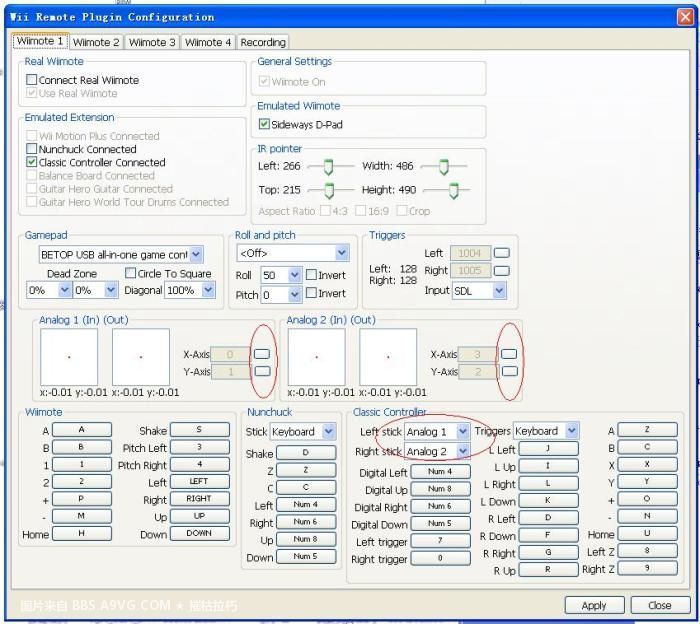Click the Analog 1 X-Axis assign button
The image size is (700, 624).
click(261, 354)
